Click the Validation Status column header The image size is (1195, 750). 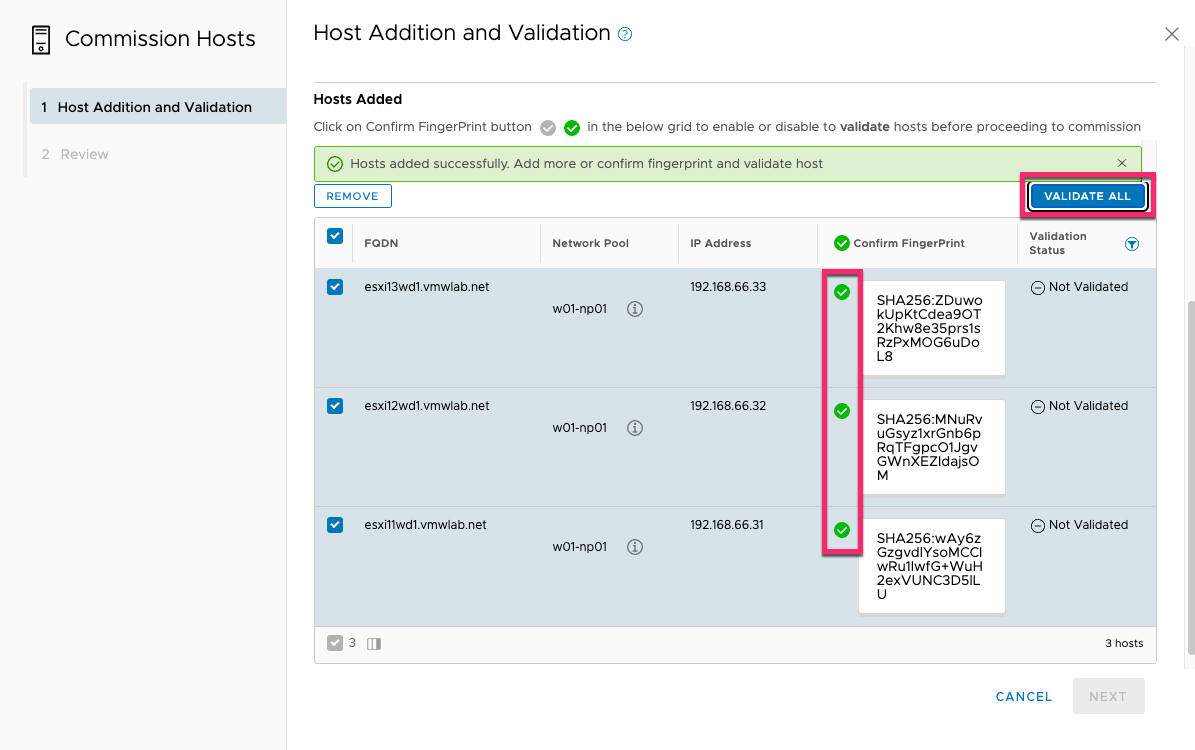click(1058, 243)
